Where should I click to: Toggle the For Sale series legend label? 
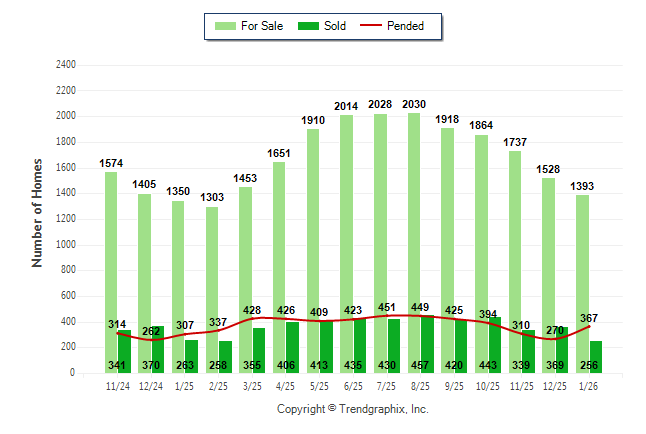tap(261, 26)
